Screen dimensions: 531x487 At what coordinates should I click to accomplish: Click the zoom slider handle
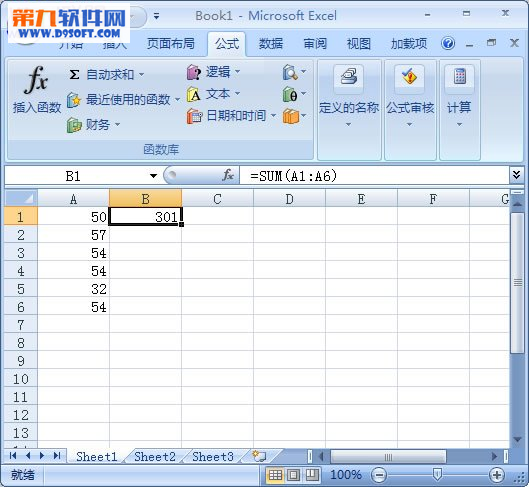pos(437,475)
